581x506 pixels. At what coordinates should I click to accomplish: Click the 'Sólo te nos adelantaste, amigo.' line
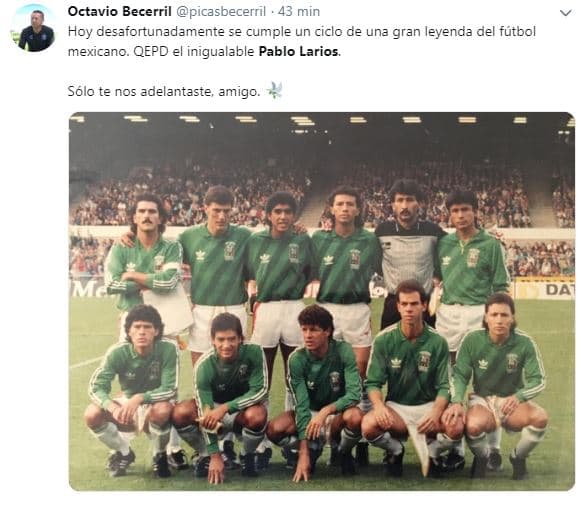tap(164, 91)
